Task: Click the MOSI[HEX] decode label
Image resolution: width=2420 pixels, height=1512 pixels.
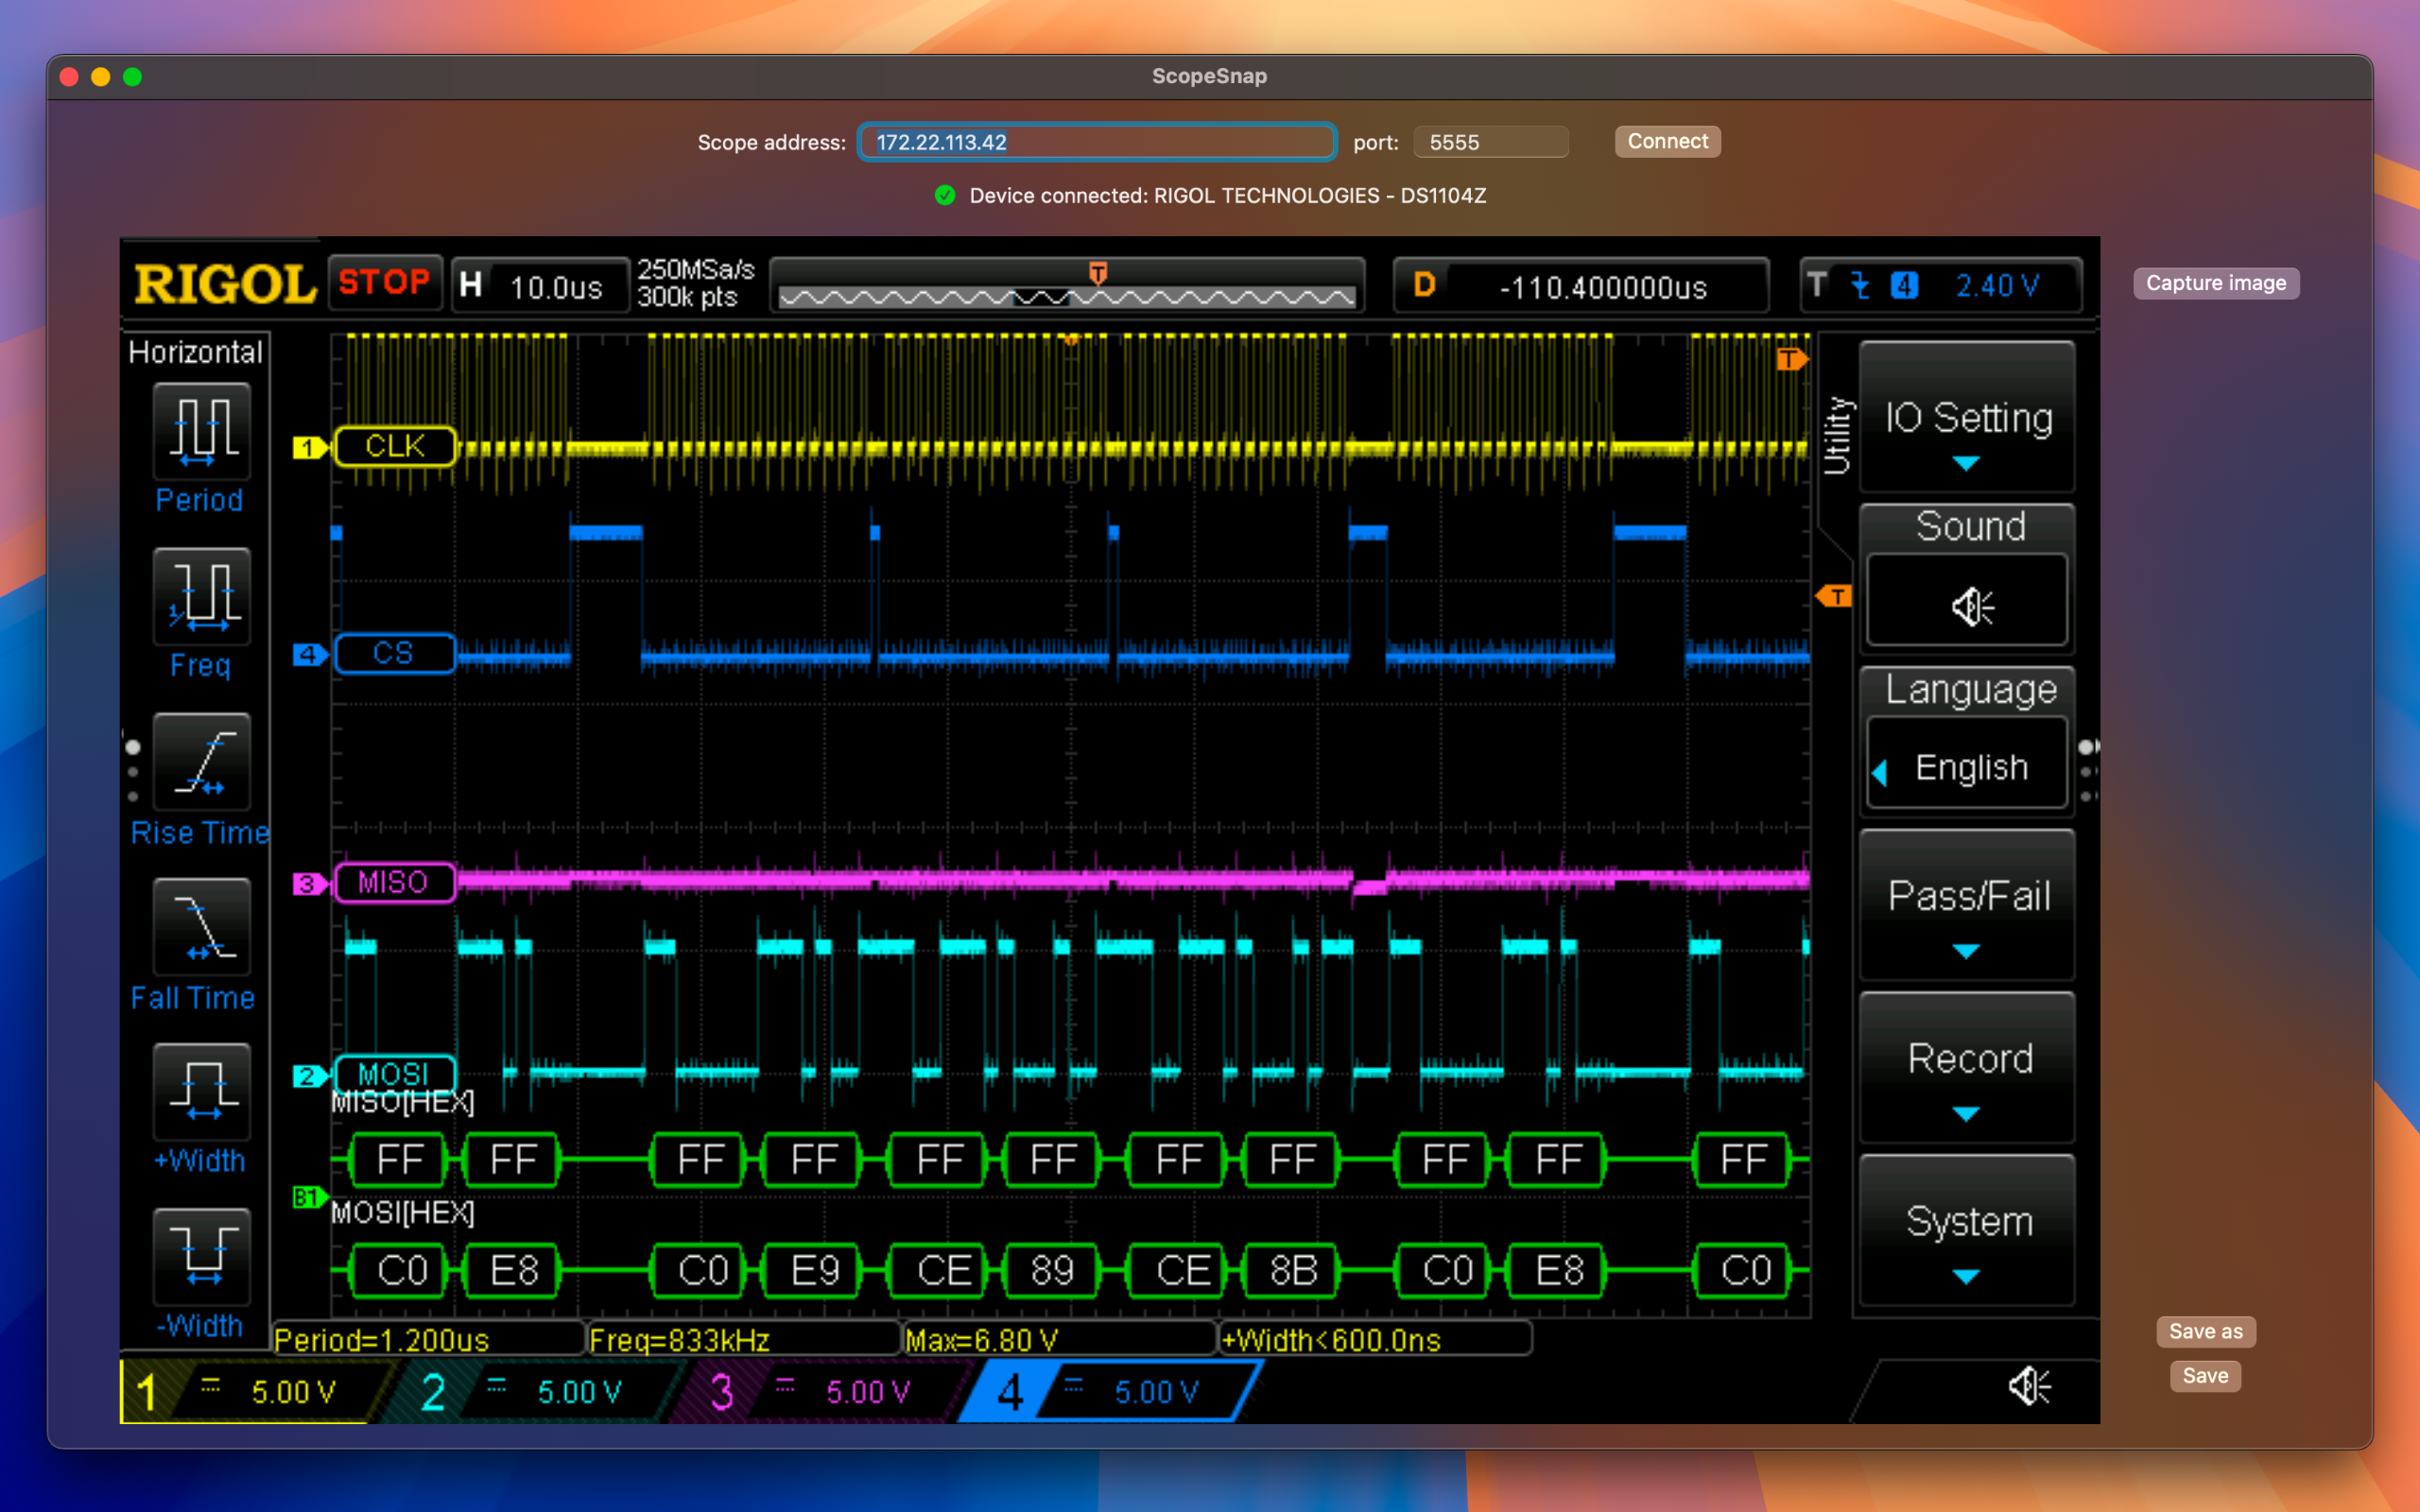Action: [x=403, y=1213]
